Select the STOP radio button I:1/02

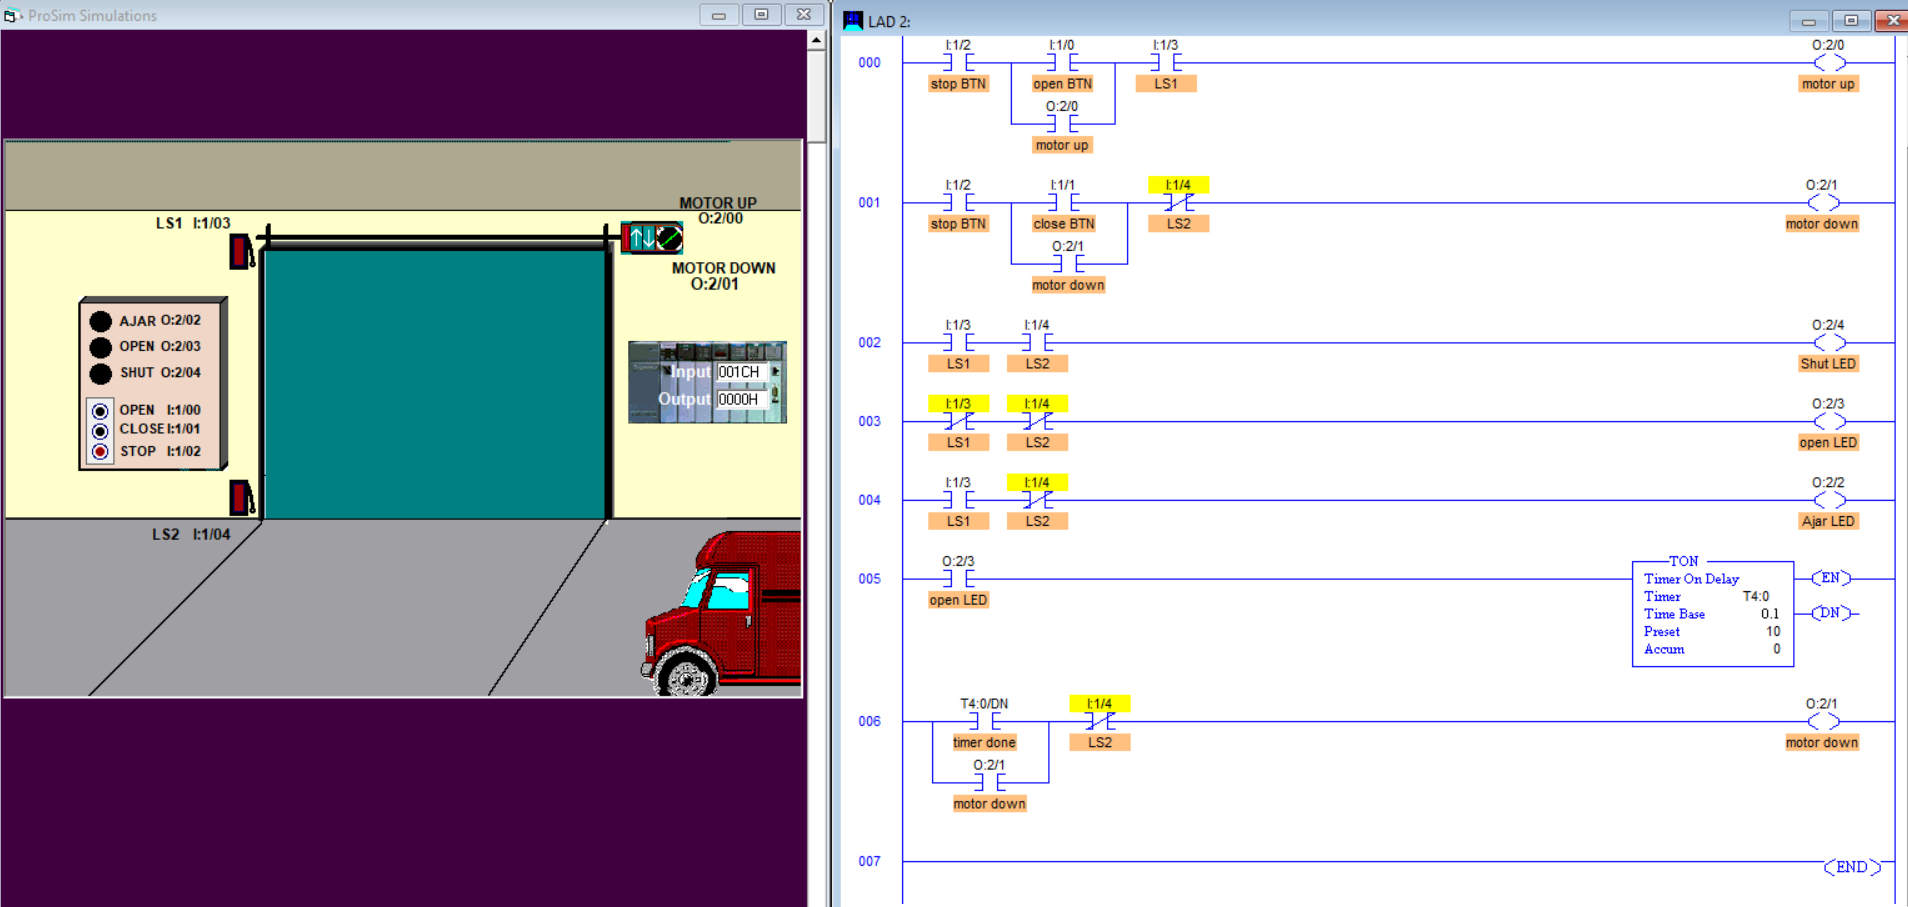click(x=100, y=451)
